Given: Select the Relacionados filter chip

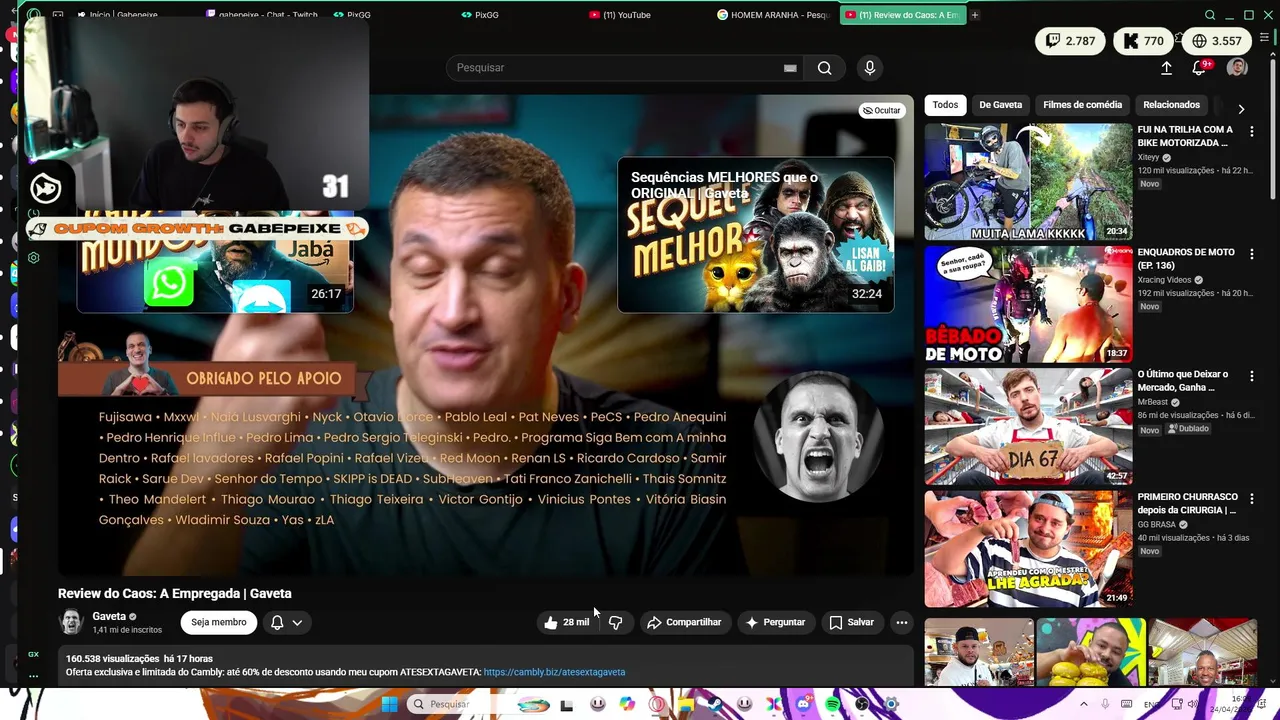Looking at the screenshot, I should tap(1171, 105).
